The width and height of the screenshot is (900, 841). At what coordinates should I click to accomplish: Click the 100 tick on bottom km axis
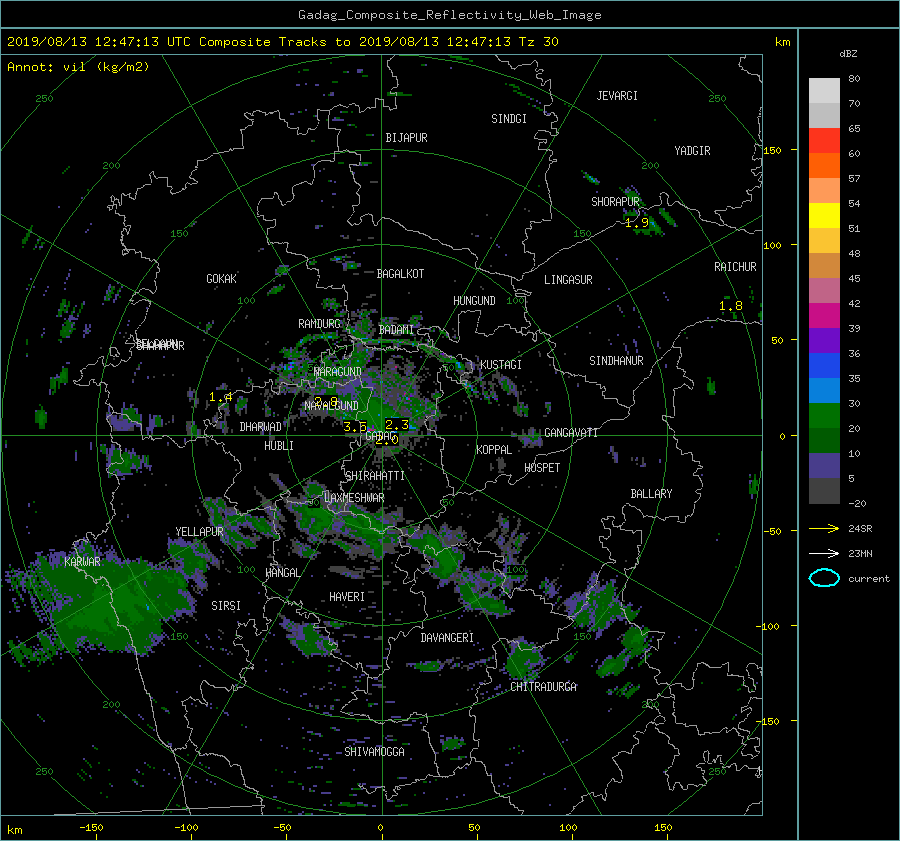coord(568,828)
